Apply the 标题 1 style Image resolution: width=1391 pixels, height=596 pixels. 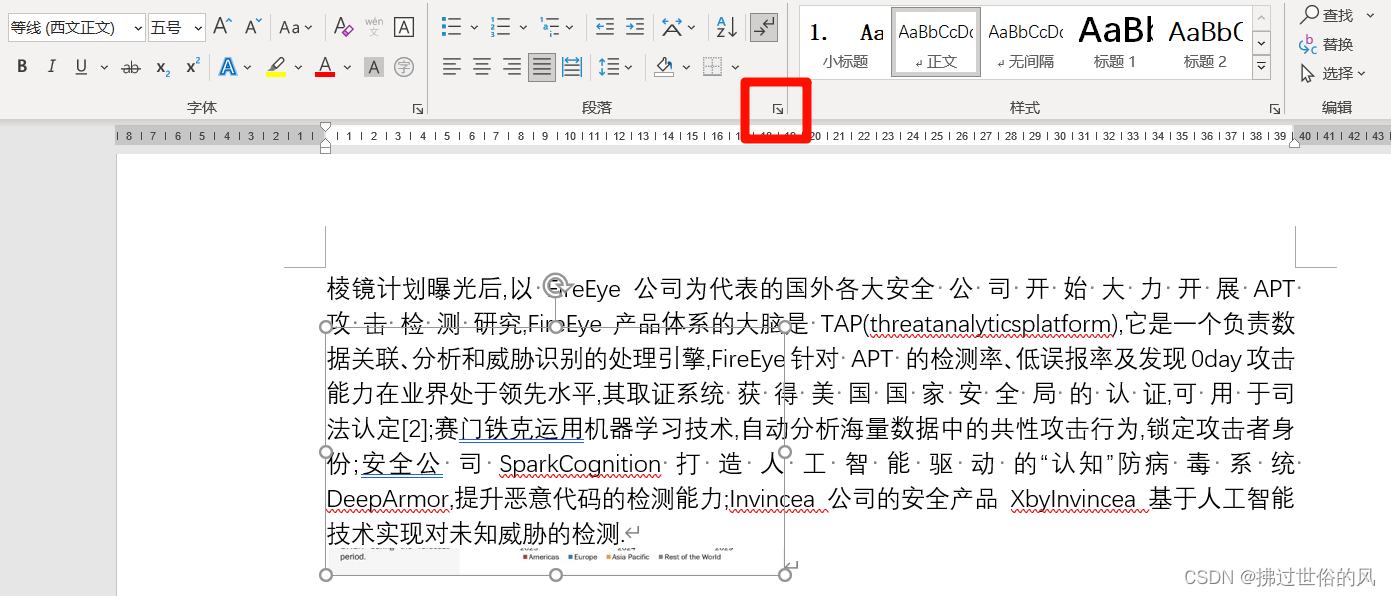tap(1115, 42)
